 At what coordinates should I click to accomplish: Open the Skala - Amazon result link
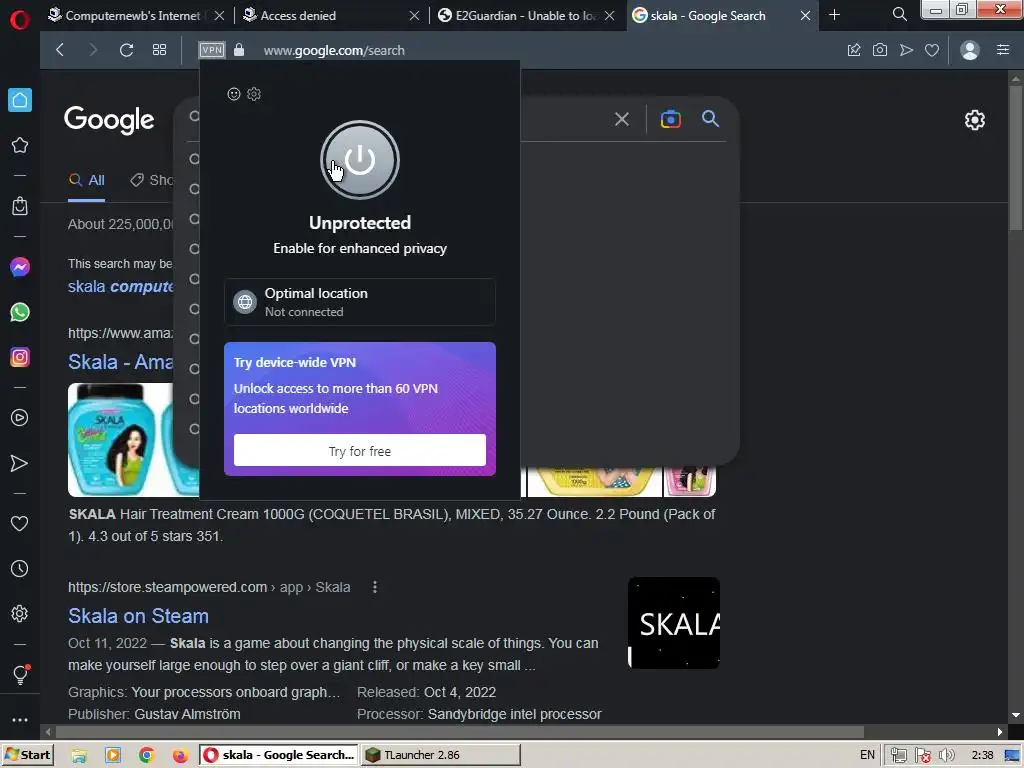121,362
